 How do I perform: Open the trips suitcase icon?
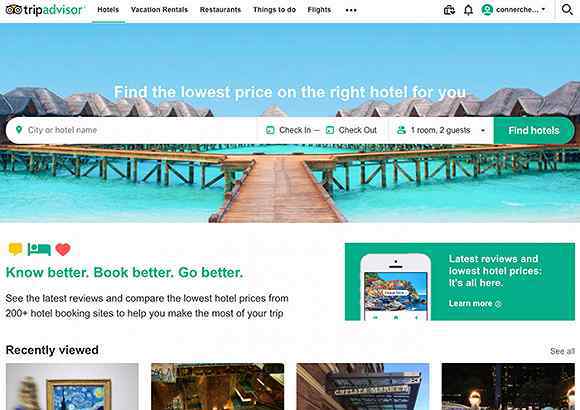pyautogui.click(x=449, y=10)
